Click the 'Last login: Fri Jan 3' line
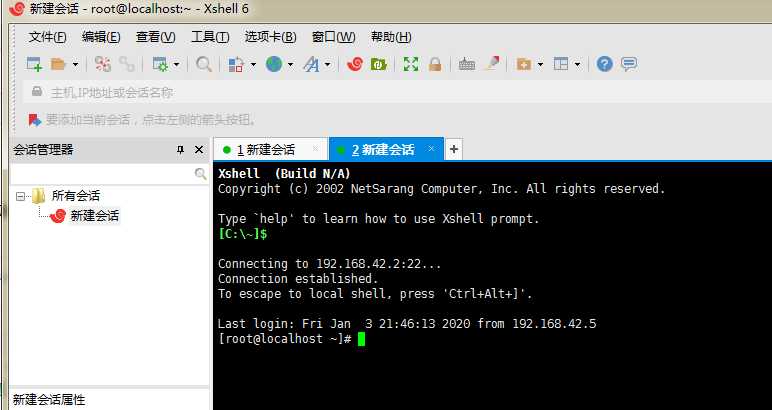The height and width of the screenshot is (410, 772). pyautogui.click(x=407, y=324)
